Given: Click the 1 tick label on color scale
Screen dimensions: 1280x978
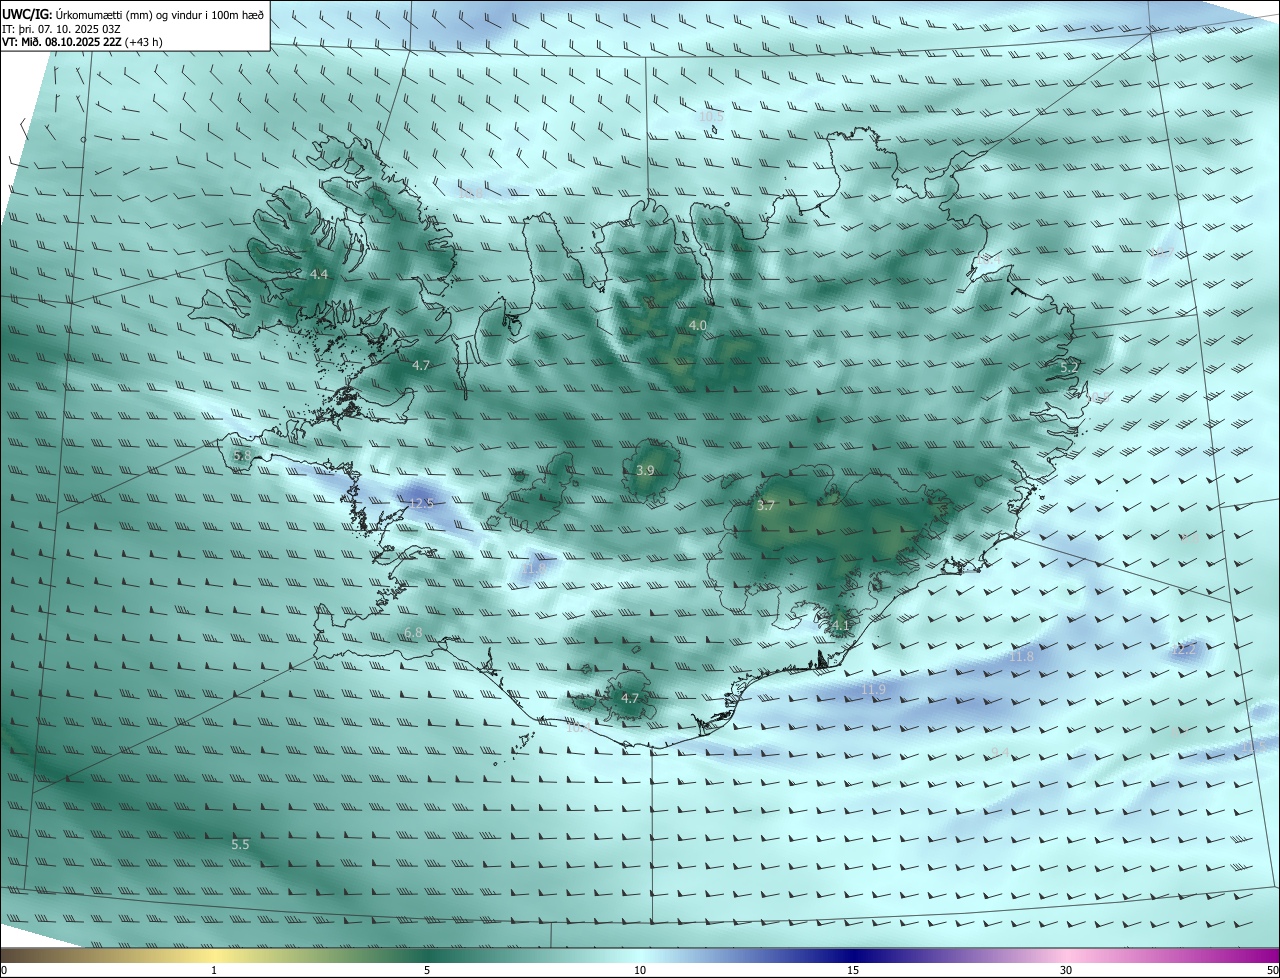Looking at the screenshot, I should coord(214,970).
